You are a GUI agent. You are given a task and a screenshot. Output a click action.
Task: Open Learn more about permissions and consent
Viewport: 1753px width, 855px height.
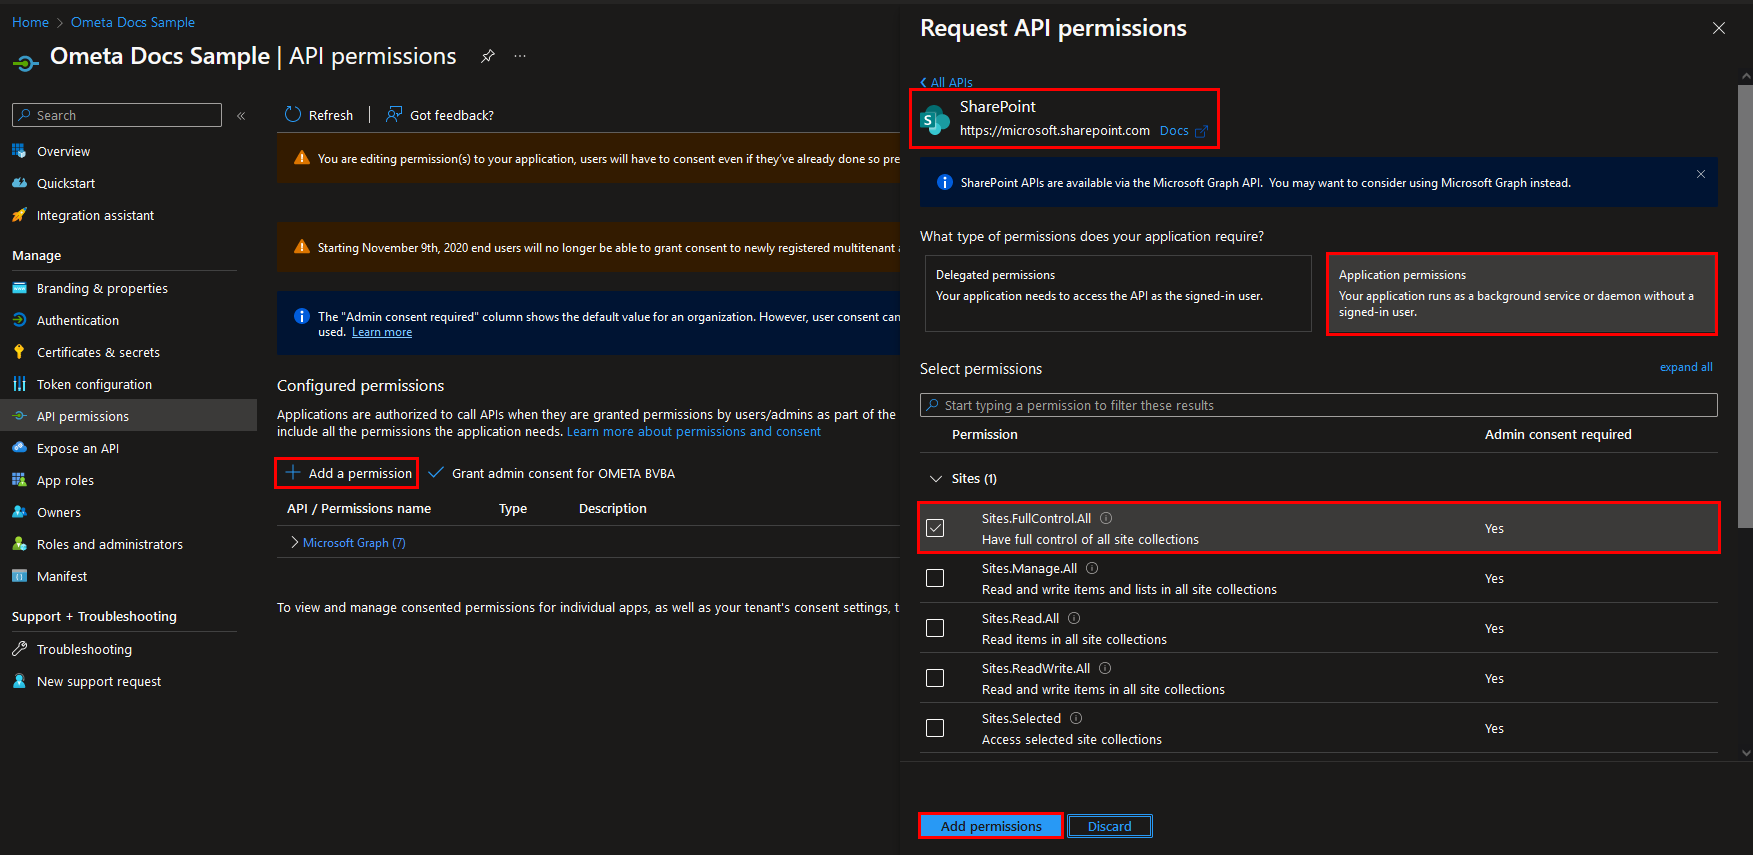pyautogui.click(x=694, y=432)
